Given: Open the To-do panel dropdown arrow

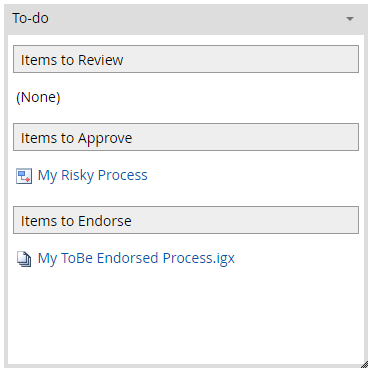Looking at the screenshot, I should point(350,19).
